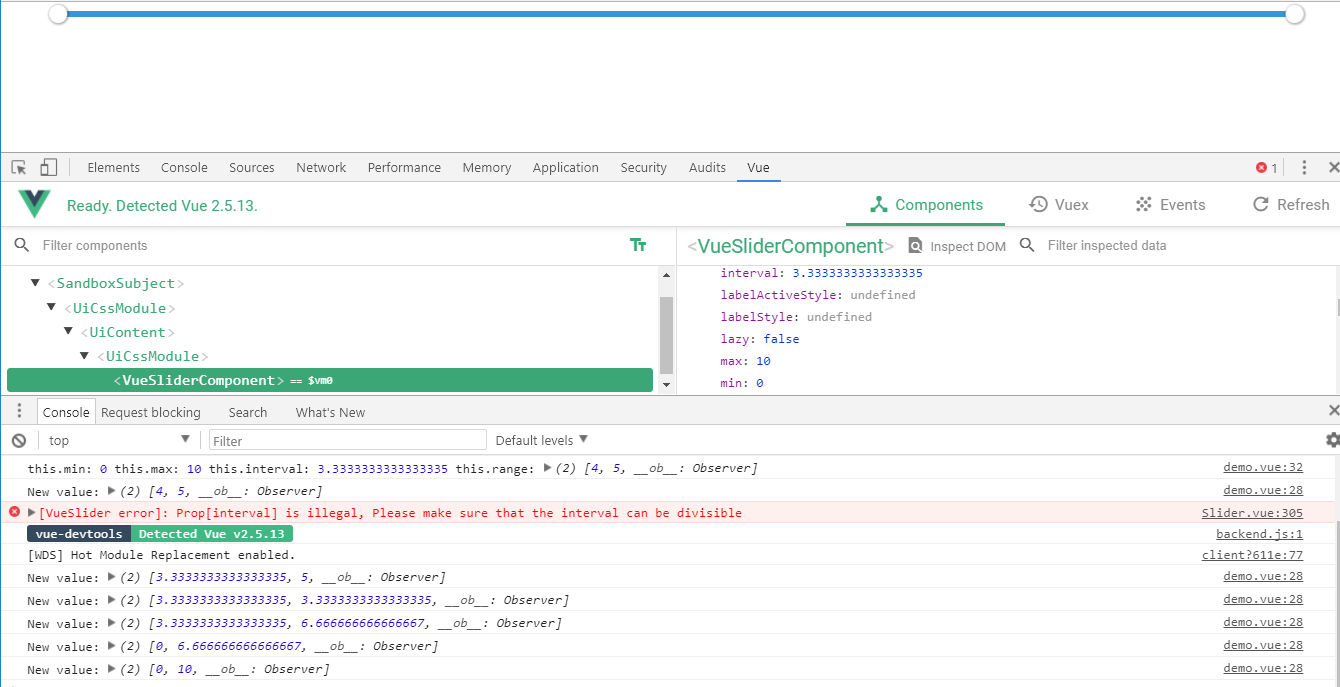The height and width of the screenshot is (687, 1340).
Task: Open the Slider.vue:305 source link
Action: (x=1252, y=513)
